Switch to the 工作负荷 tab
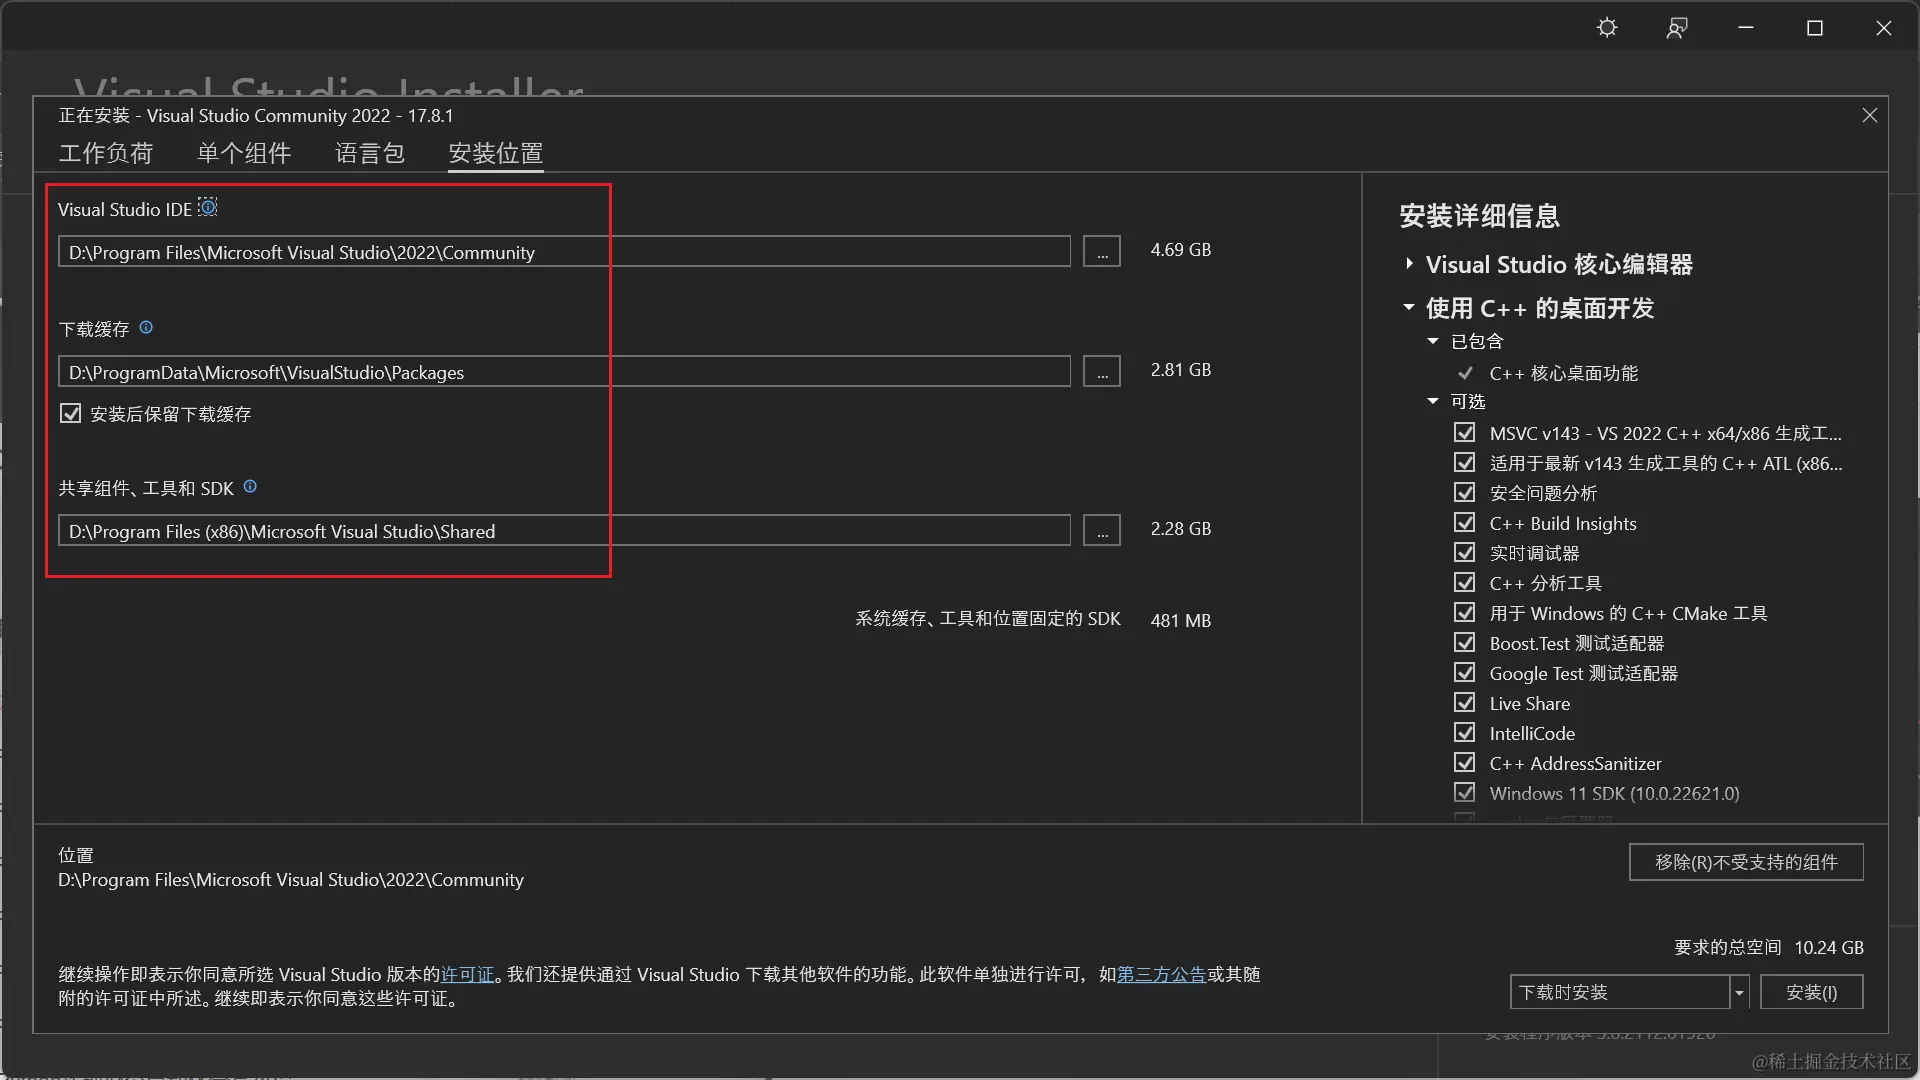The image size is (1920, 1080). [106, 153]
